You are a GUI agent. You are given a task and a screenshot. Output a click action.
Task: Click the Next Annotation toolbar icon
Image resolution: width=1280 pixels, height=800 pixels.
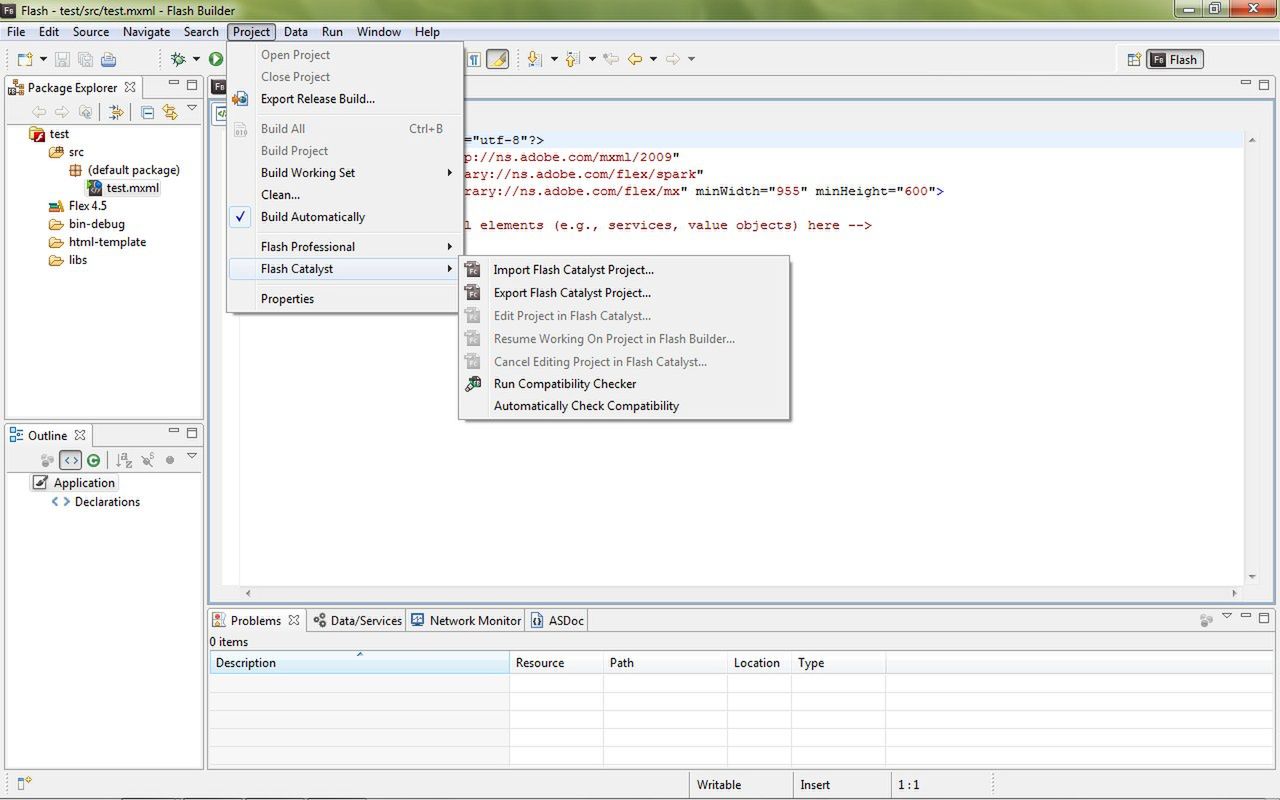tap(535, 59)
